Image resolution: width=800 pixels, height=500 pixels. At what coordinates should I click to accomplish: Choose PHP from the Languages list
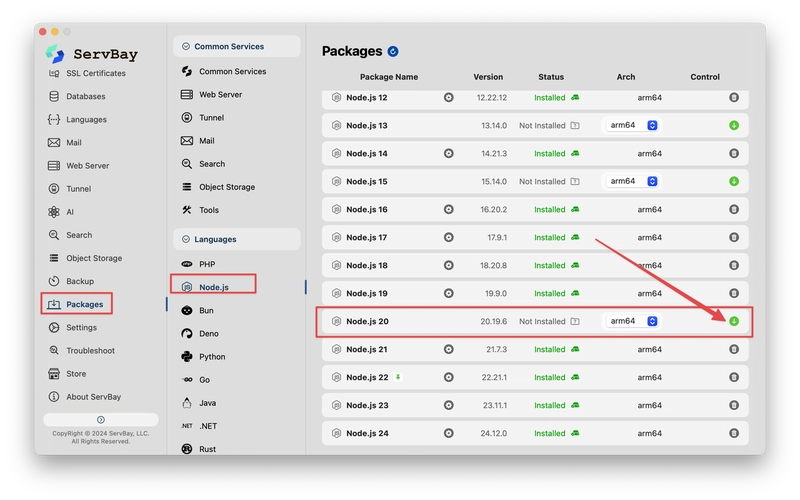(207, 264)
